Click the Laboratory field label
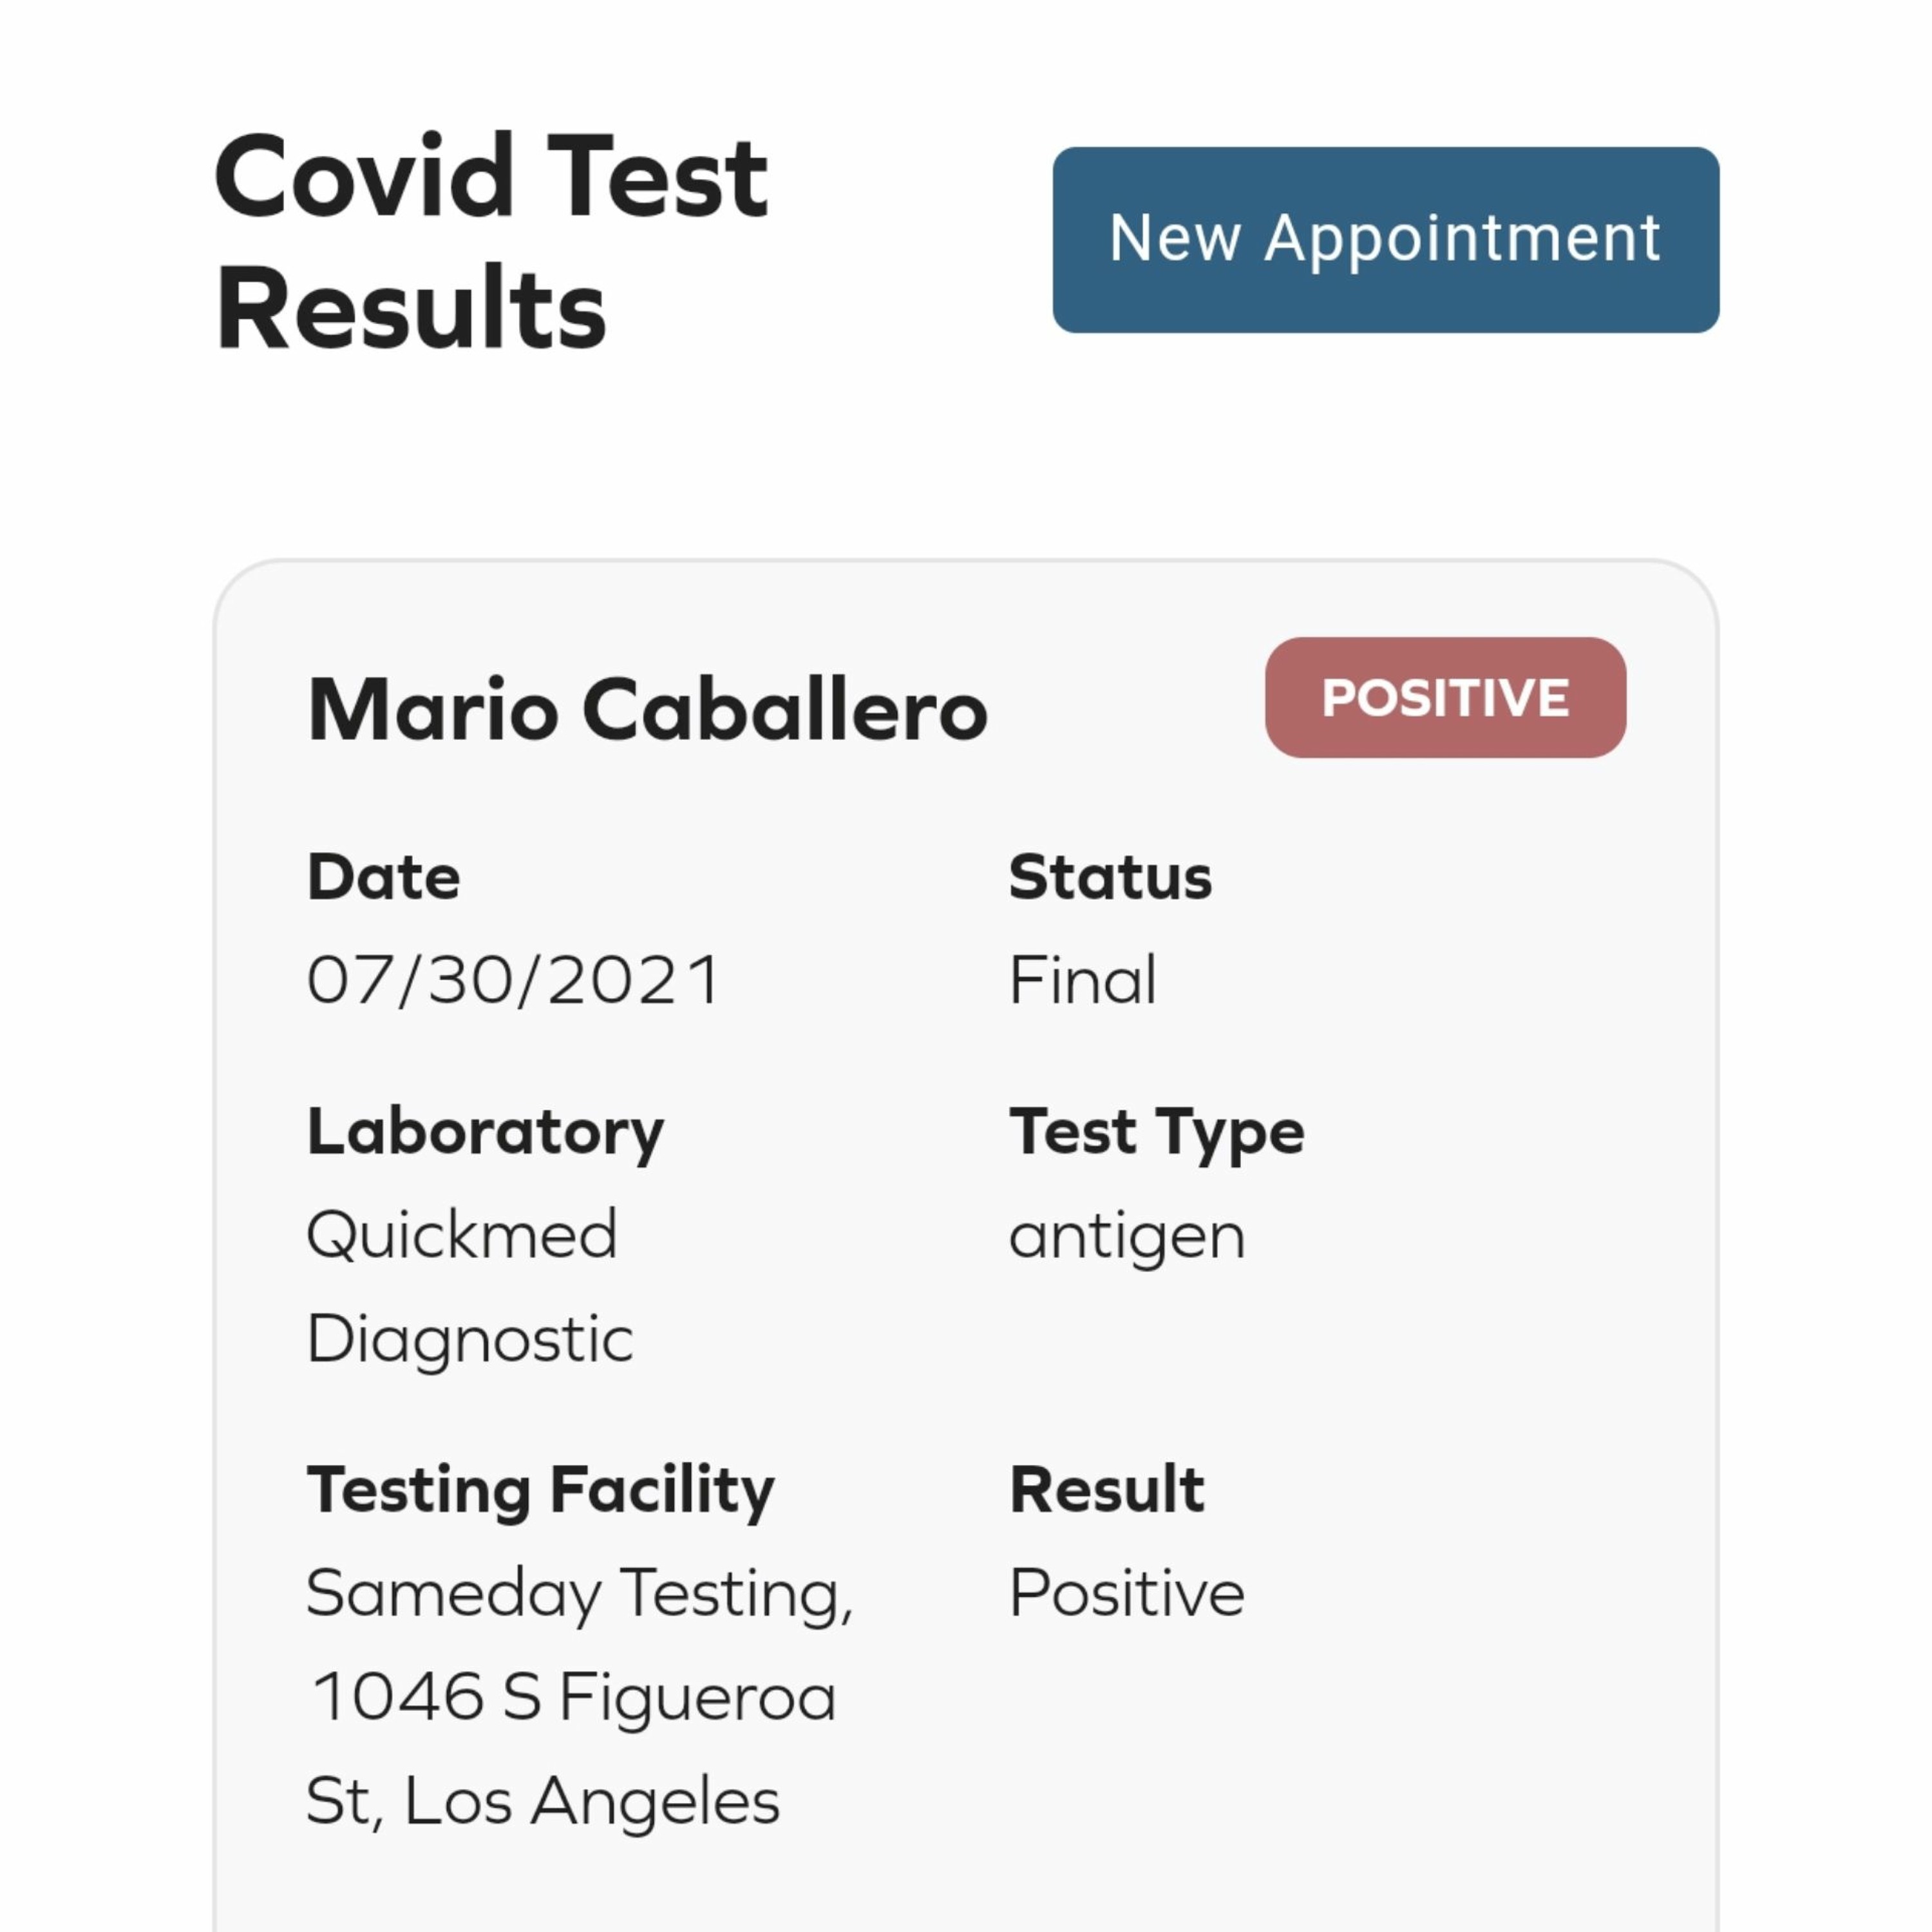 (485, 1132)
